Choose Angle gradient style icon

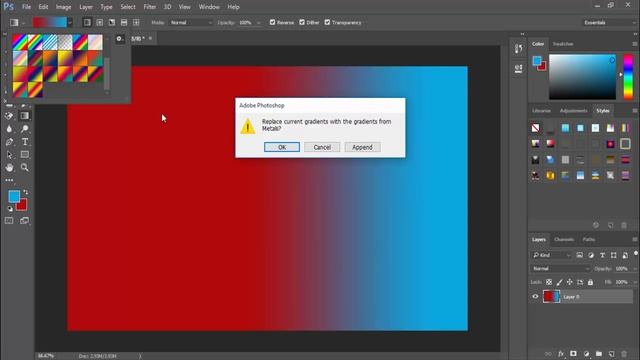point(111,22)
